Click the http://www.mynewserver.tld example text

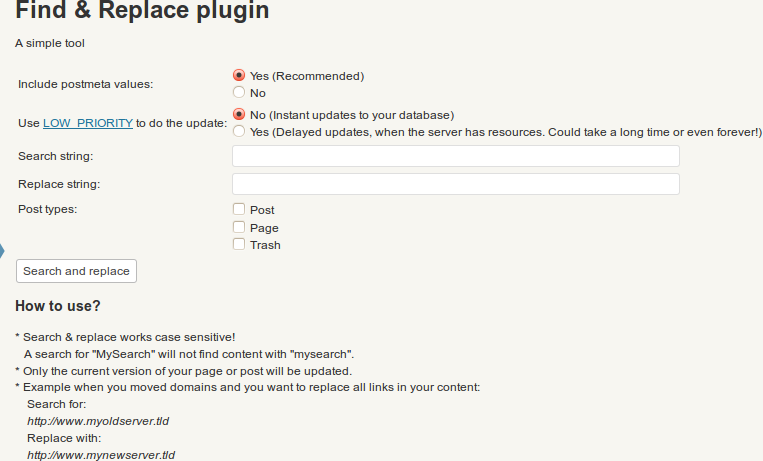pos(101,455)
